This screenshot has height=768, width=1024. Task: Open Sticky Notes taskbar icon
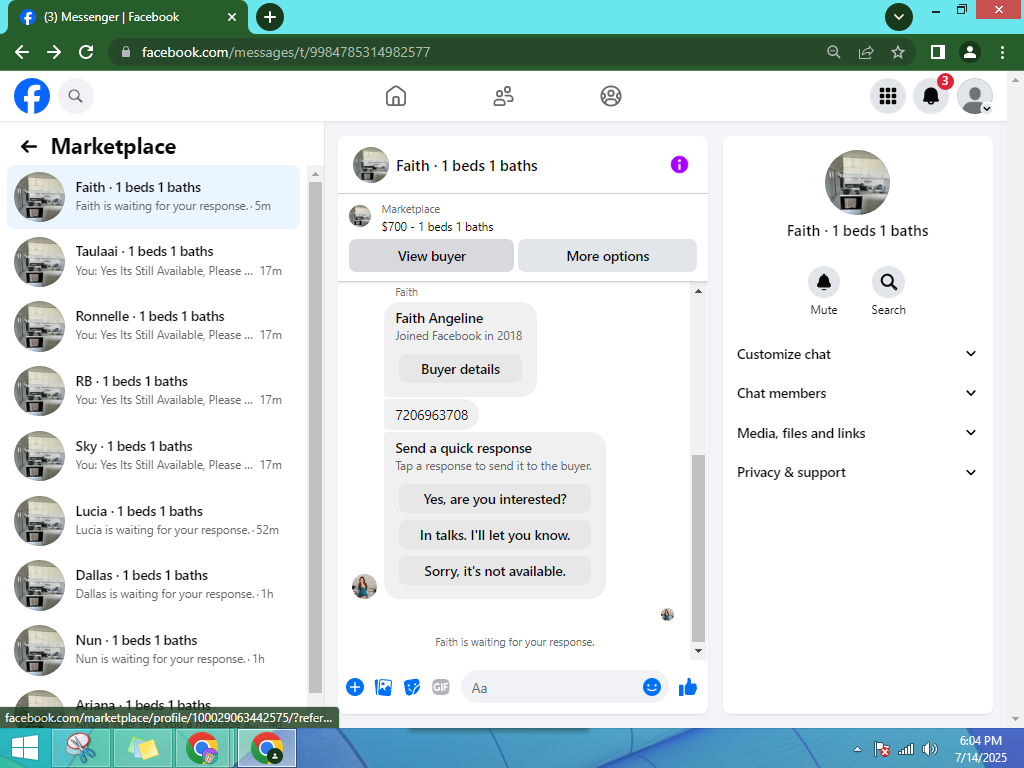coord(143,748)
